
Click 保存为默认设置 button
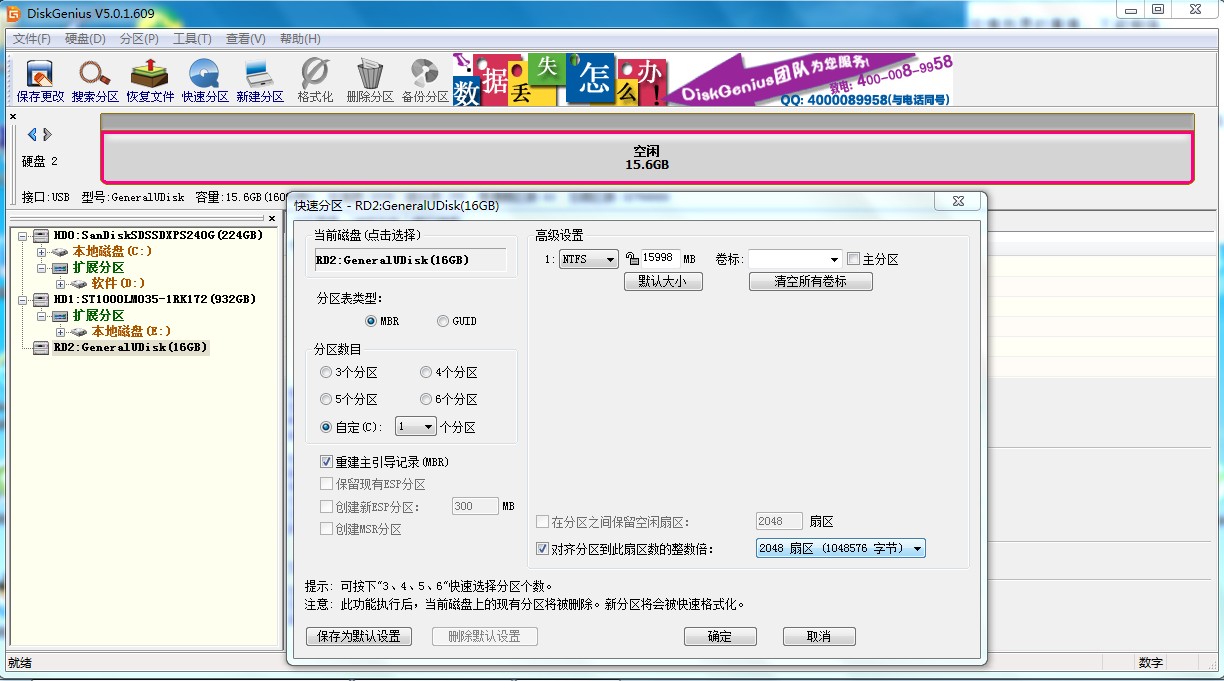pyautogui.click(x=358, y=636)
